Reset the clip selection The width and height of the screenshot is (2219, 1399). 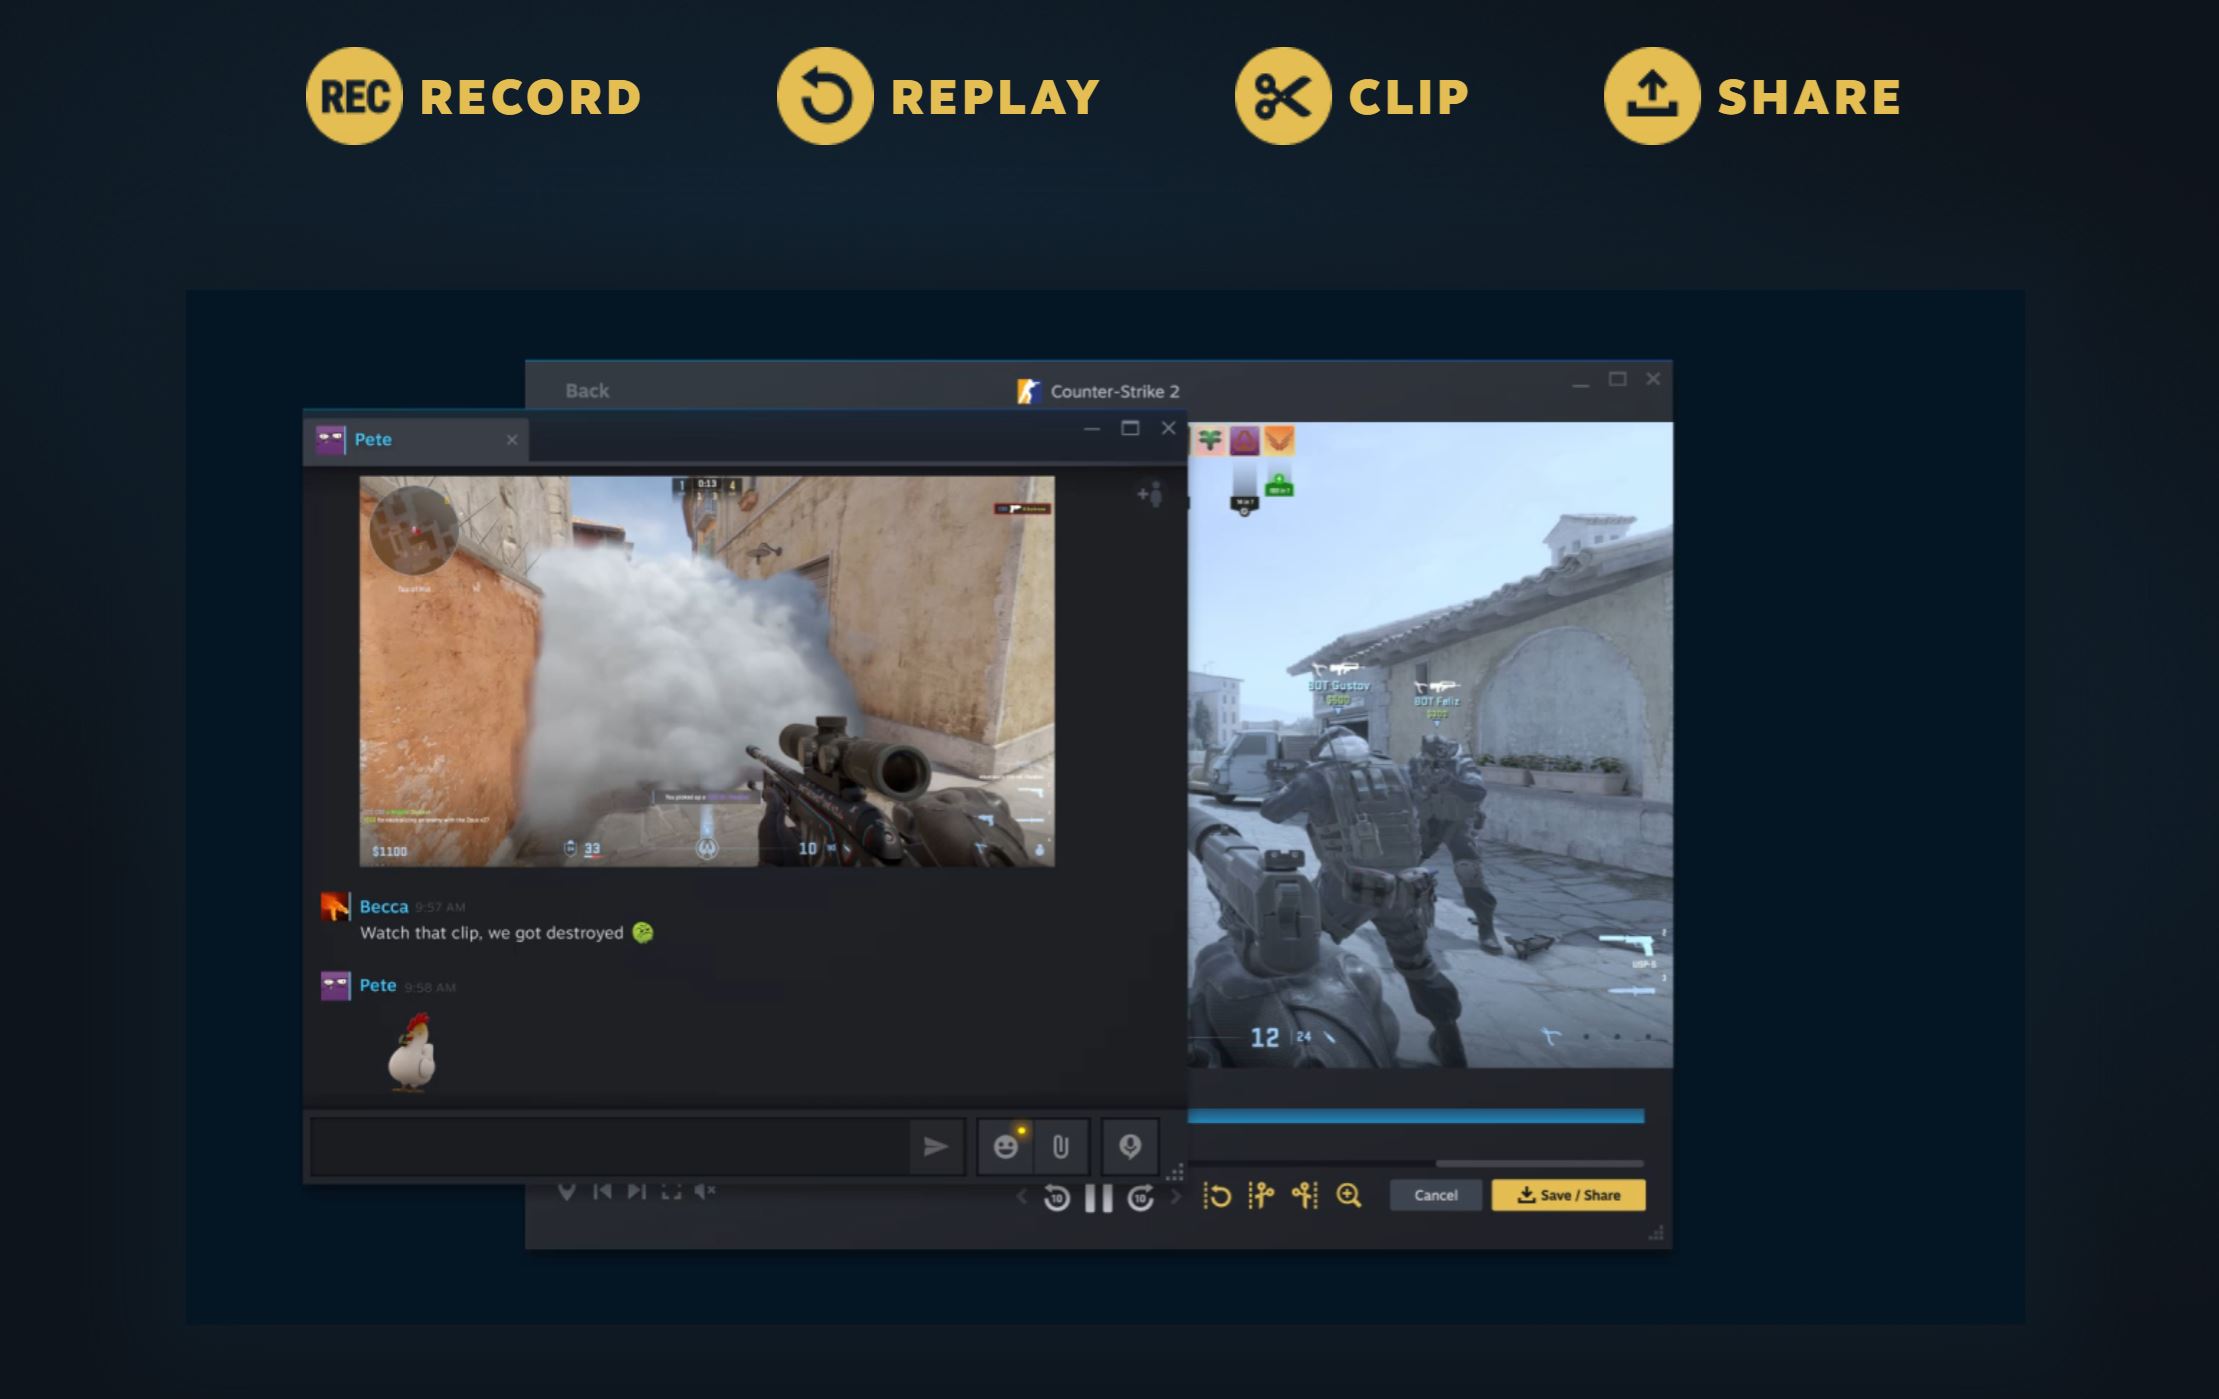(x=1217, y=1196)
